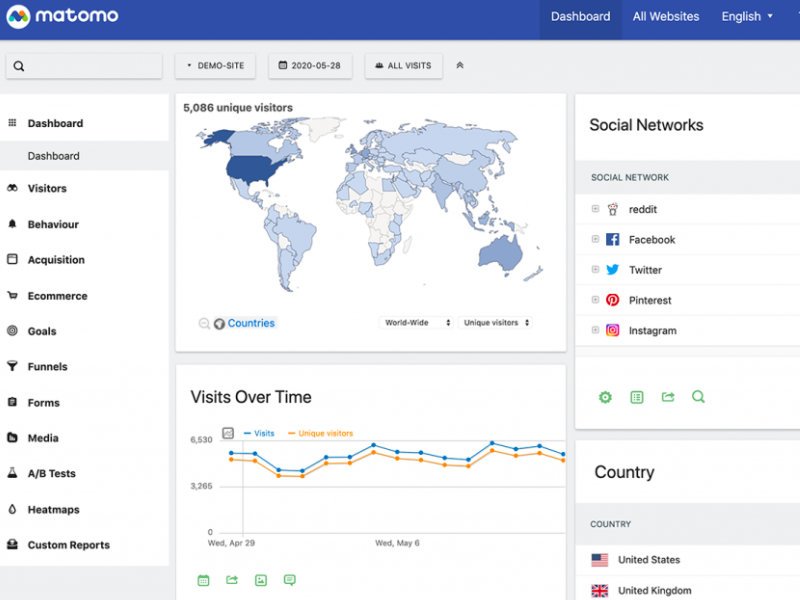
Task: Click the search magnifier icon
Action: (19, 66)
